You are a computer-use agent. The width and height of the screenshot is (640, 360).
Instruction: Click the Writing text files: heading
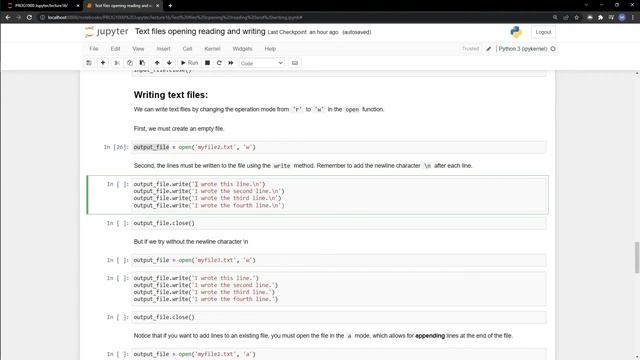coord(171,95)
